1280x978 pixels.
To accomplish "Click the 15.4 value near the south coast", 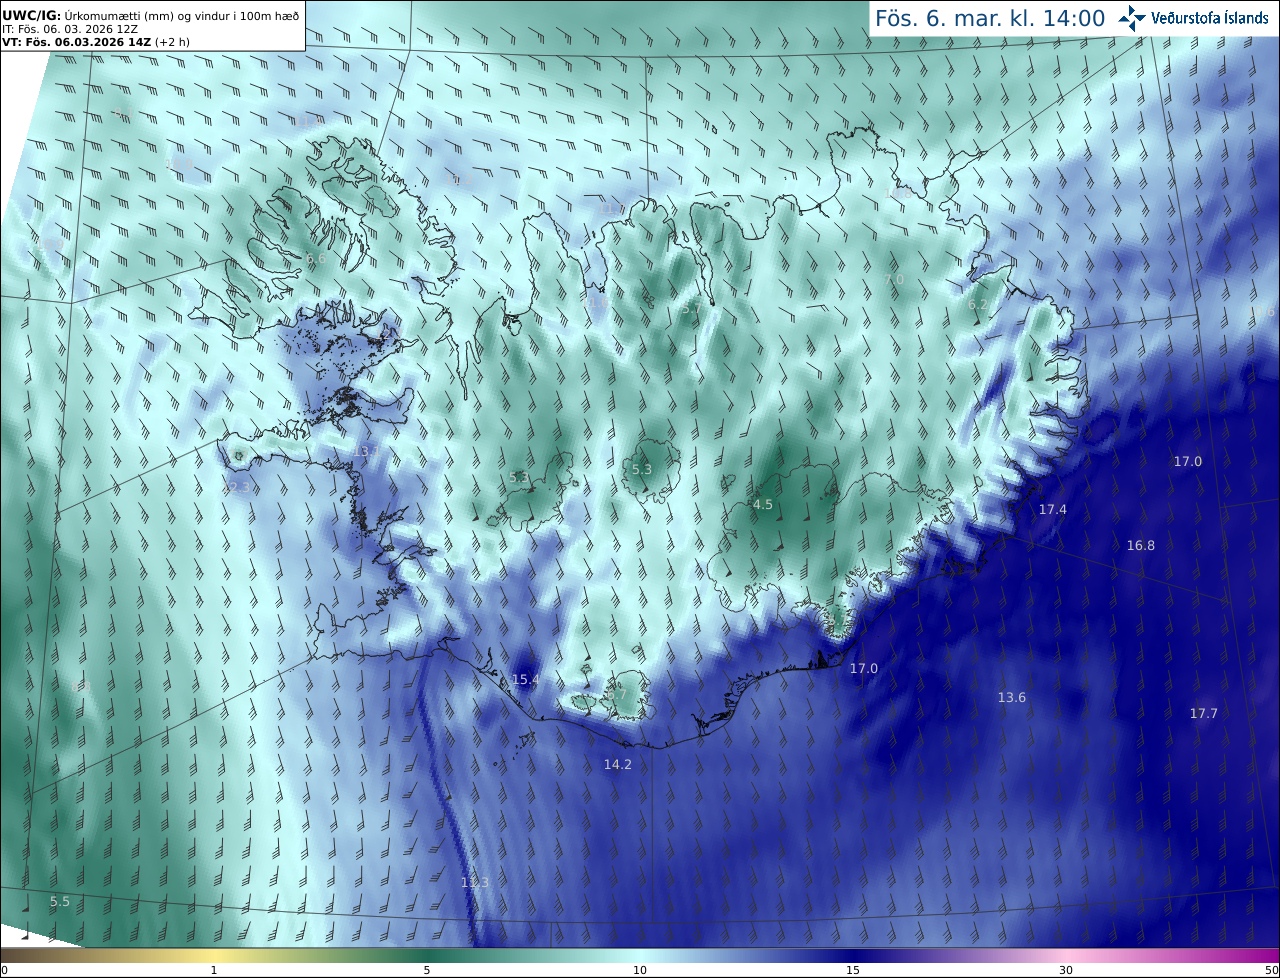I will (525, 680).
